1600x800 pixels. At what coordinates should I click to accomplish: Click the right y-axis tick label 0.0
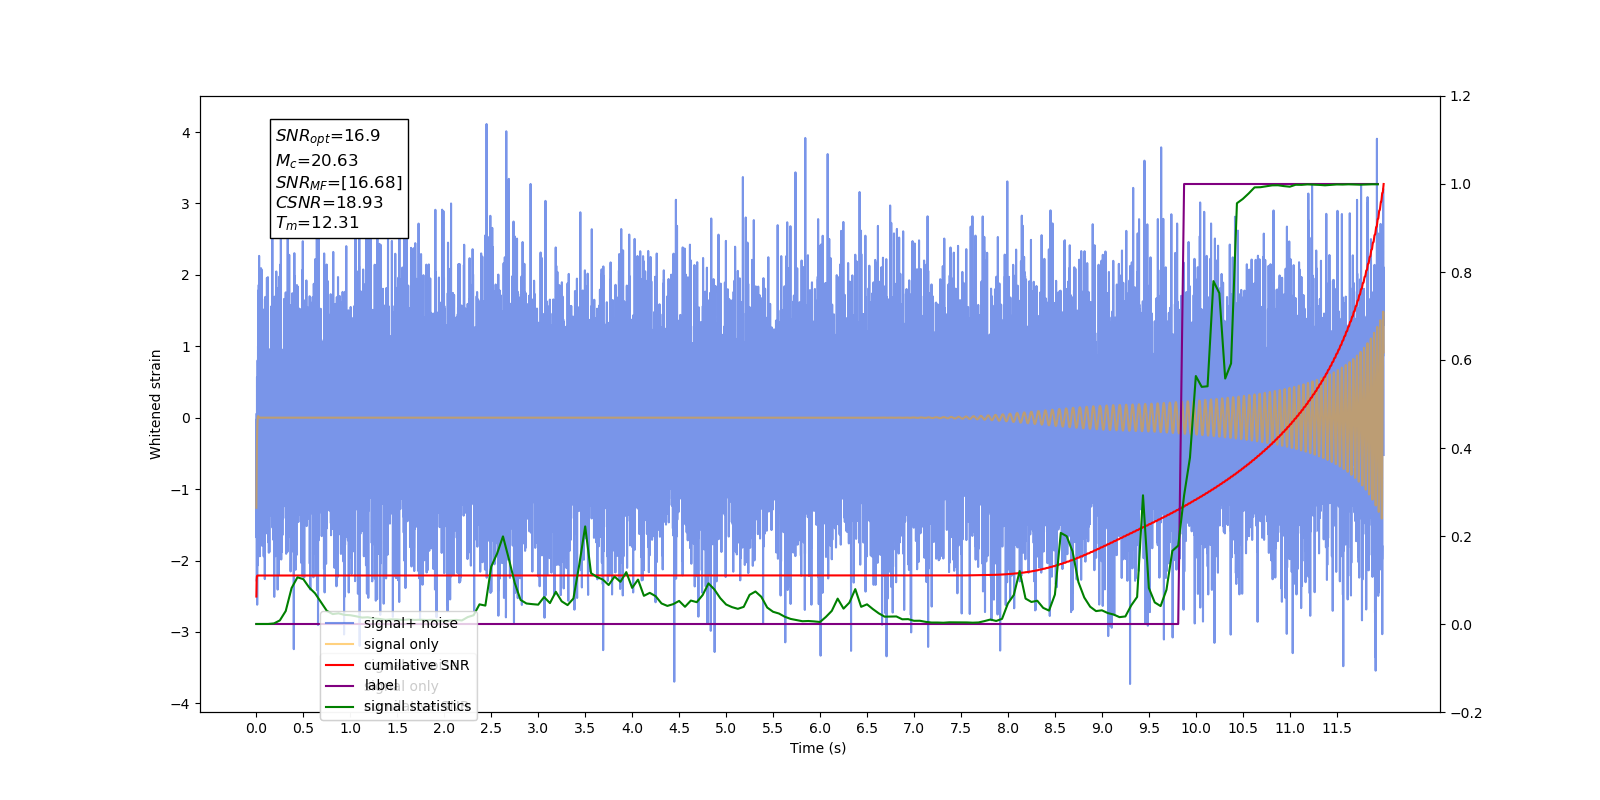tap(1461, 625)
